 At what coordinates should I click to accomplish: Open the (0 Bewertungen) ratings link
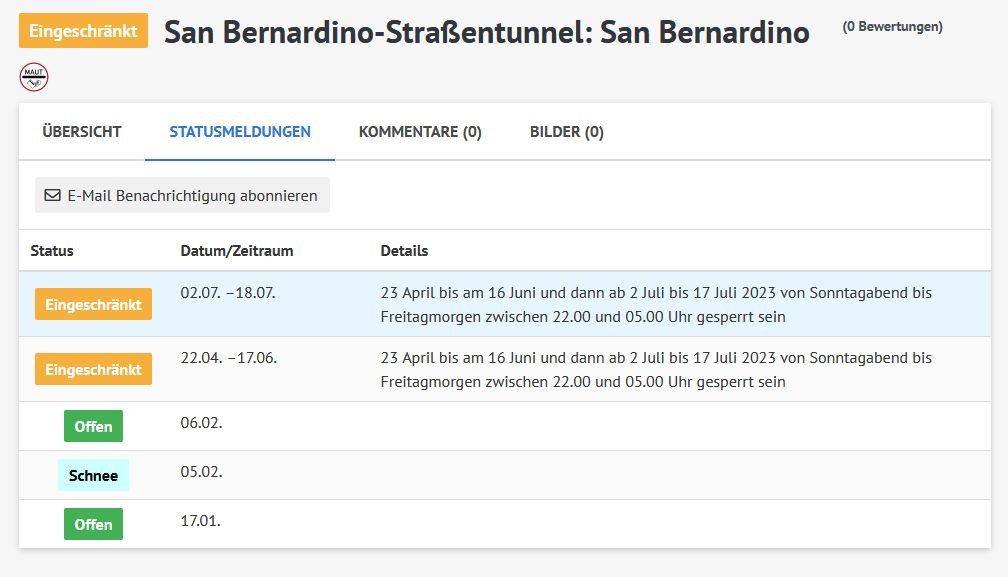tap(892, 27)
